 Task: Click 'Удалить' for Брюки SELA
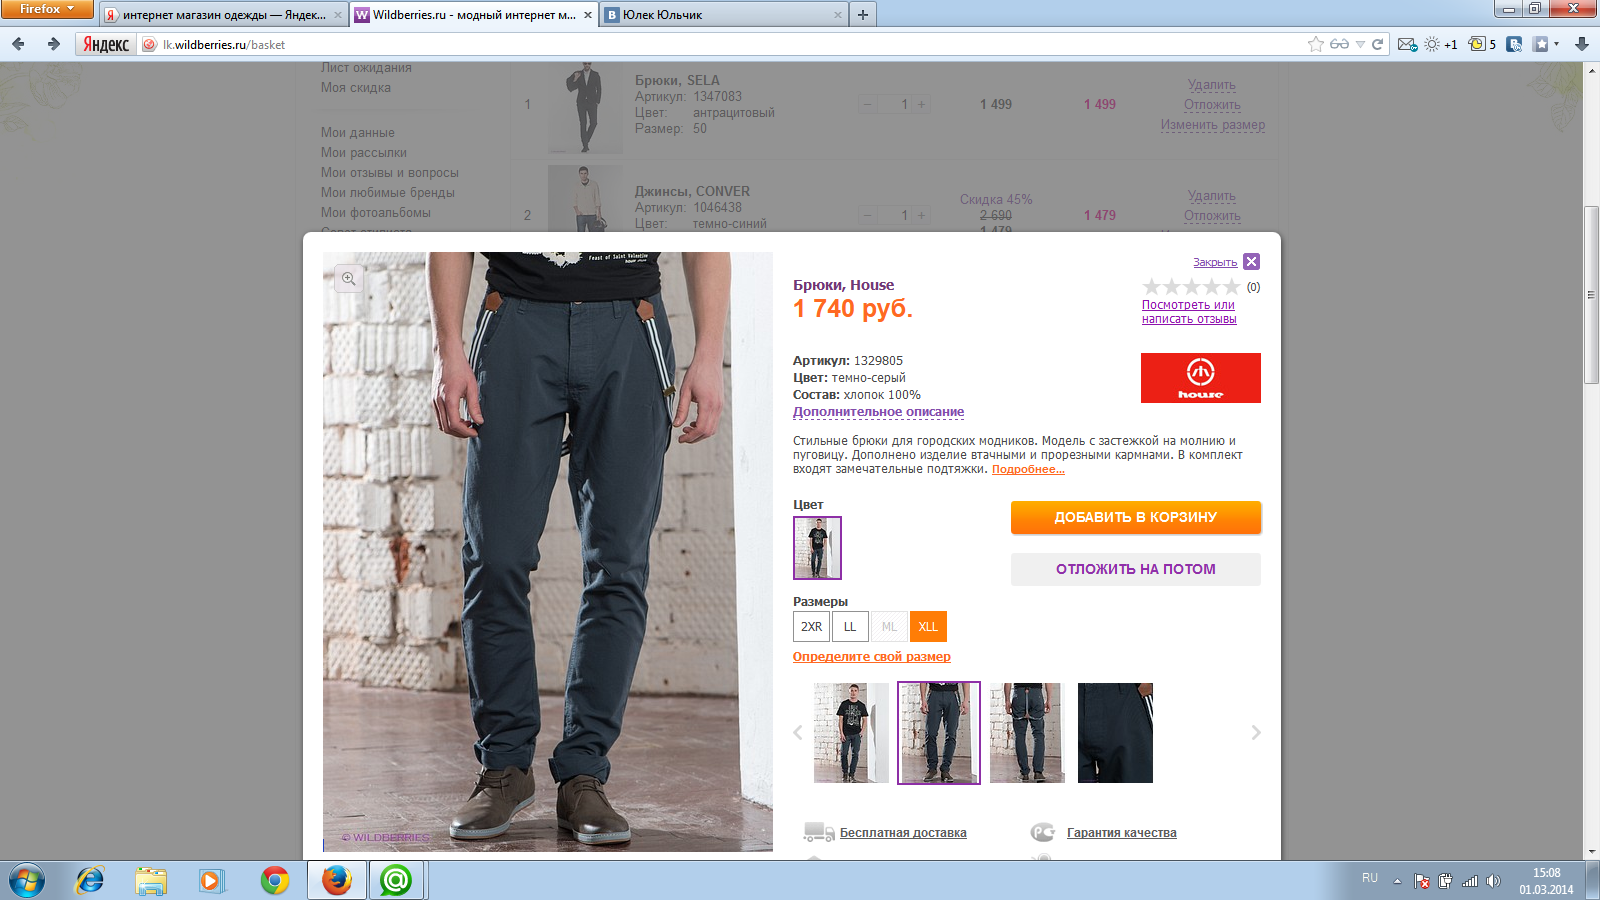pos(1212,85)
